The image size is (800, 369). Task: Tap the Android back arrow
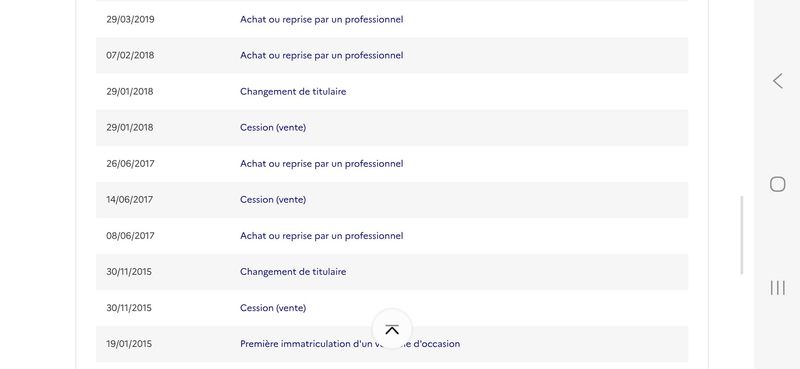point(778,81)
